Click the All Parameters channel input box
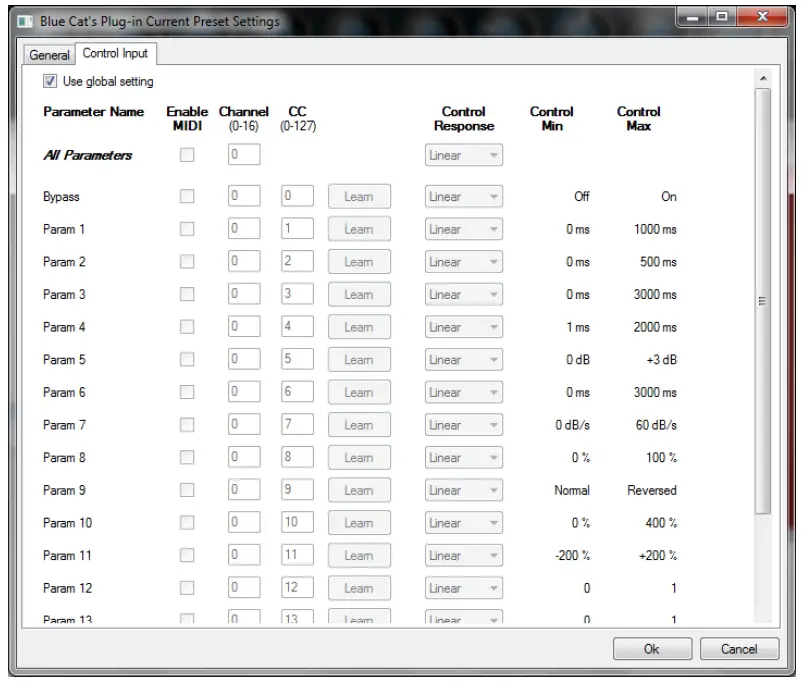Viewport: 802px width, 682px height. [244, 155]
